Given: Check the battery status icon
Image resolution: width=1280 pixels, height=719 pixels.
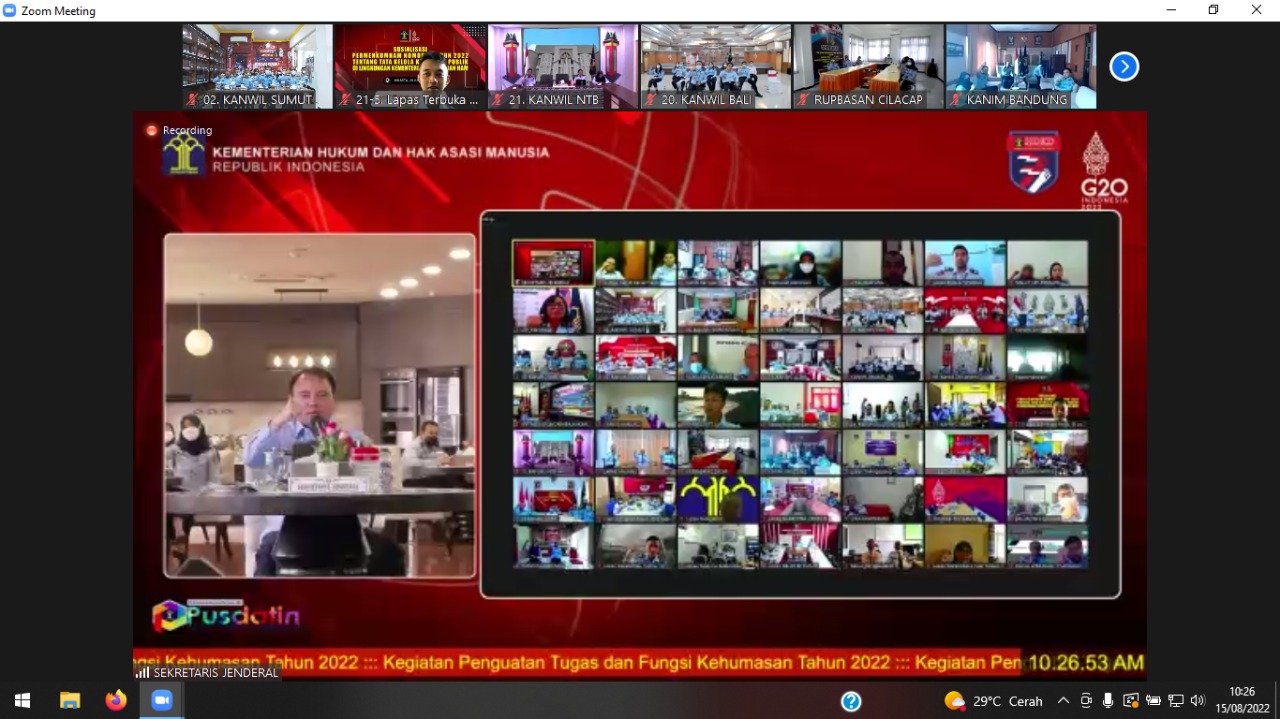Looking at the screenshot, I should [x=1153, y=701].
